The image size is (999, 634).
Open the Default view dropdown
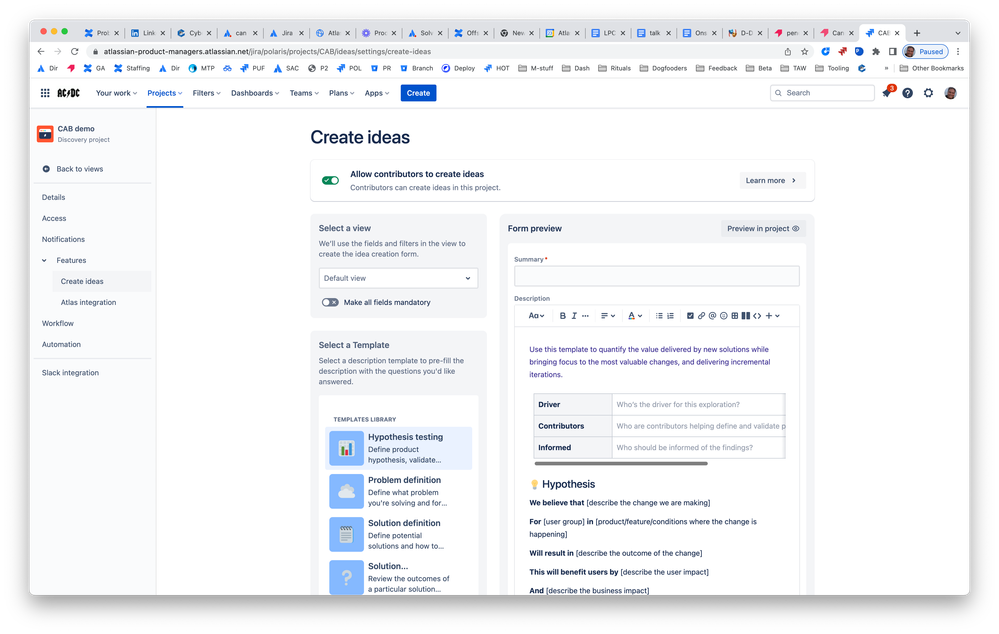coord(398,278)
